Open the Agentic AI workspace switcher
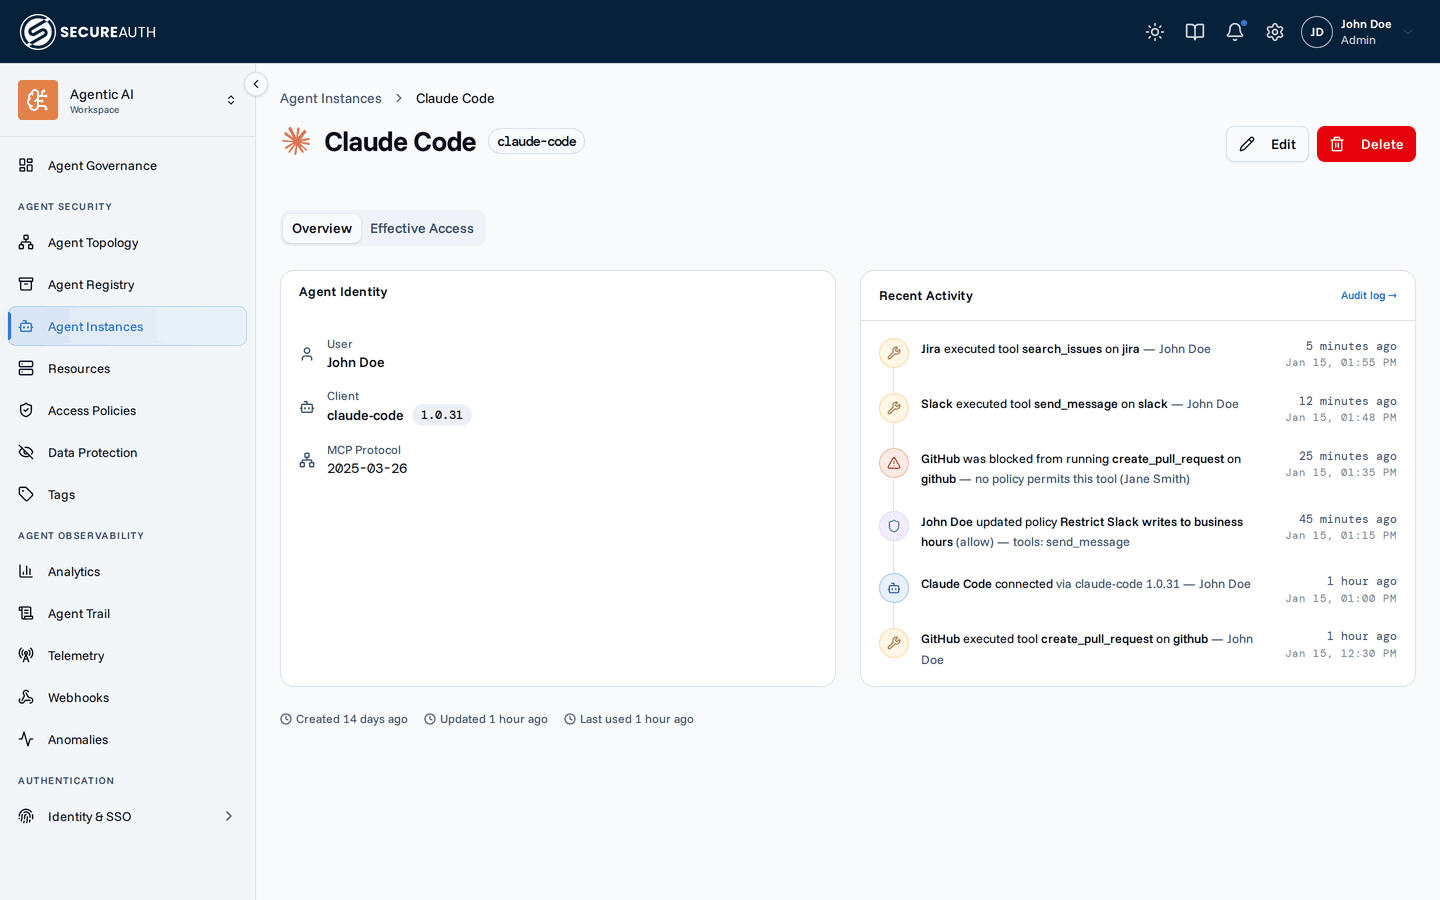 (128, 100)
